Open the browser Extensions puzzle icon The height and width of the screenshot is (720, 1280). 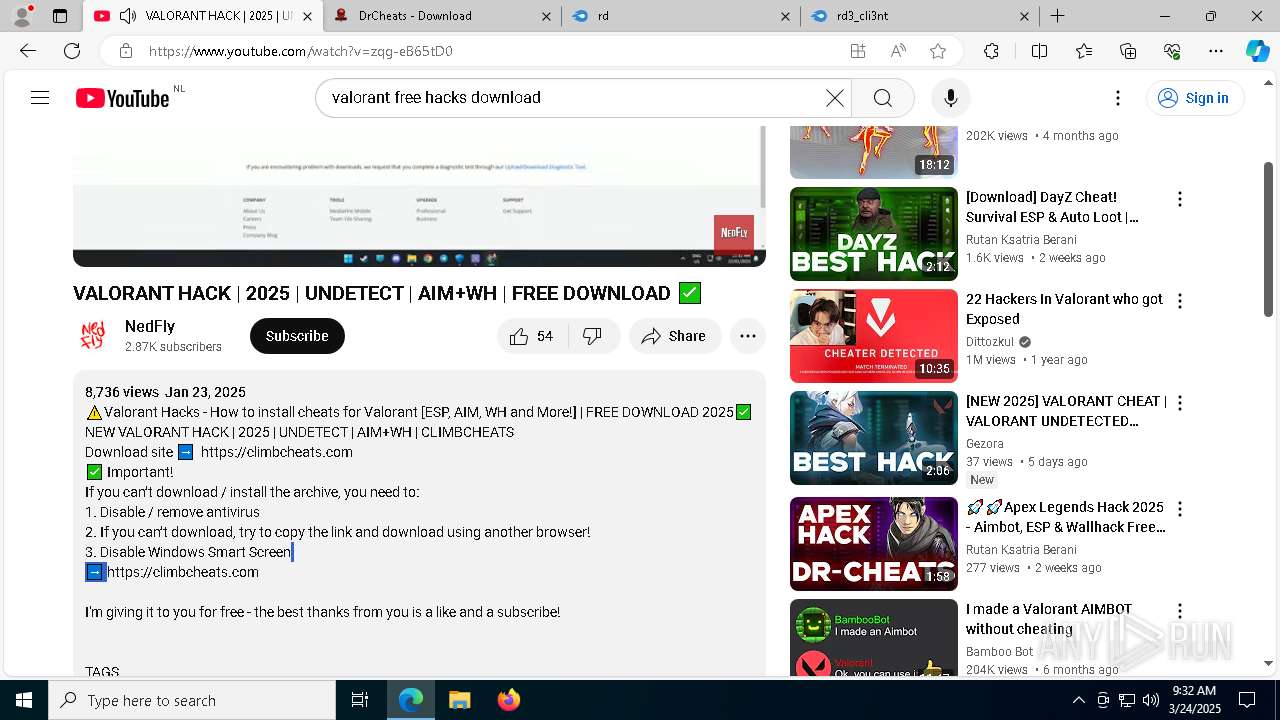tap(991, 51)
